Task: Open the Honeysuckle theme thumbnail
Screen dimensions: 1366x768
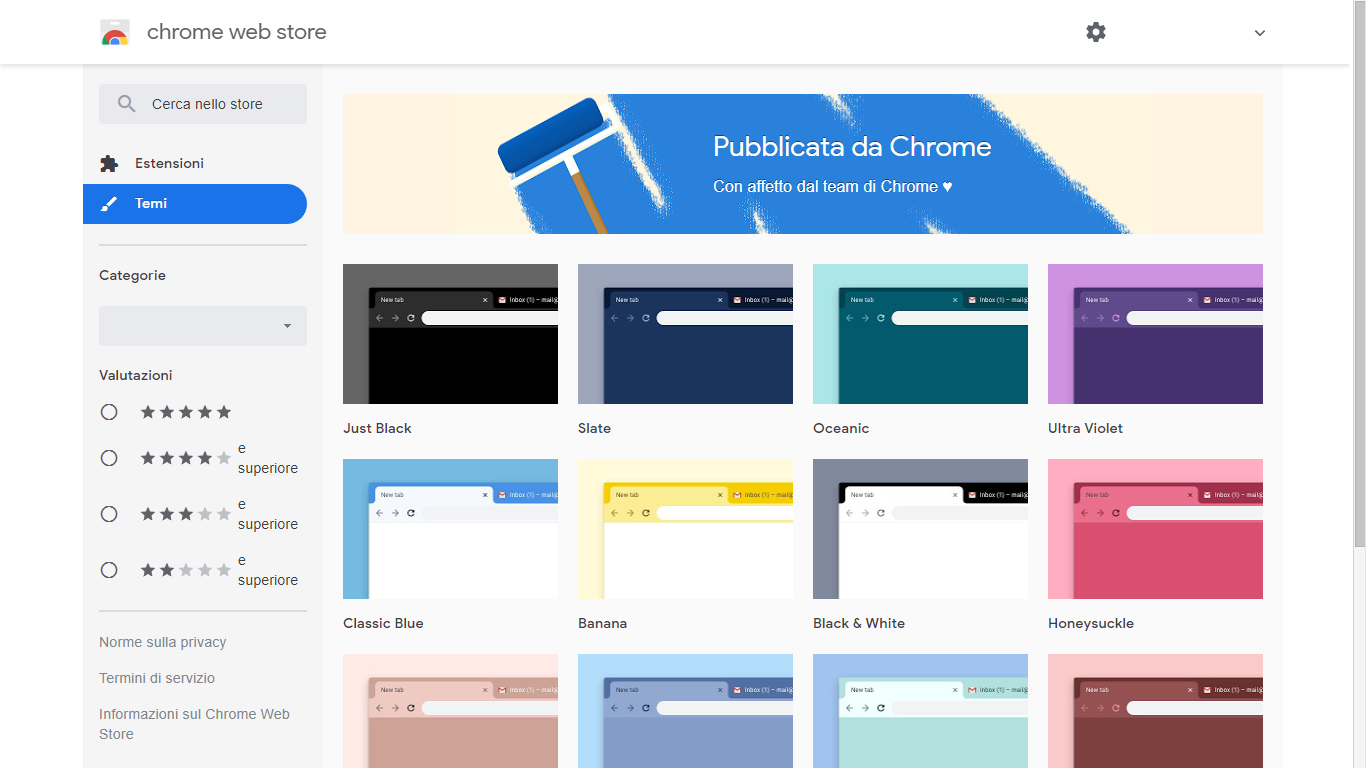Action: (x=1155, y=529)
